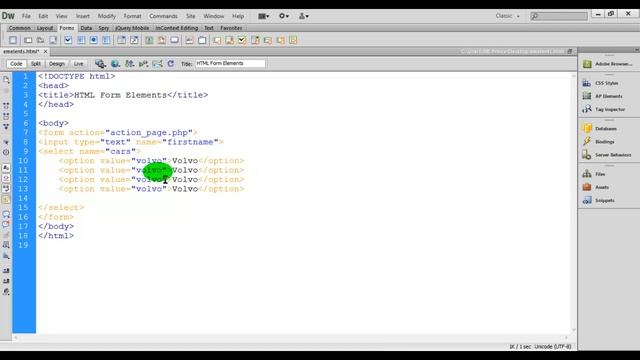Toggle Syntax Error Alerts info bar
The width and height of the screenshot is (640, 360).
point(6,199)
